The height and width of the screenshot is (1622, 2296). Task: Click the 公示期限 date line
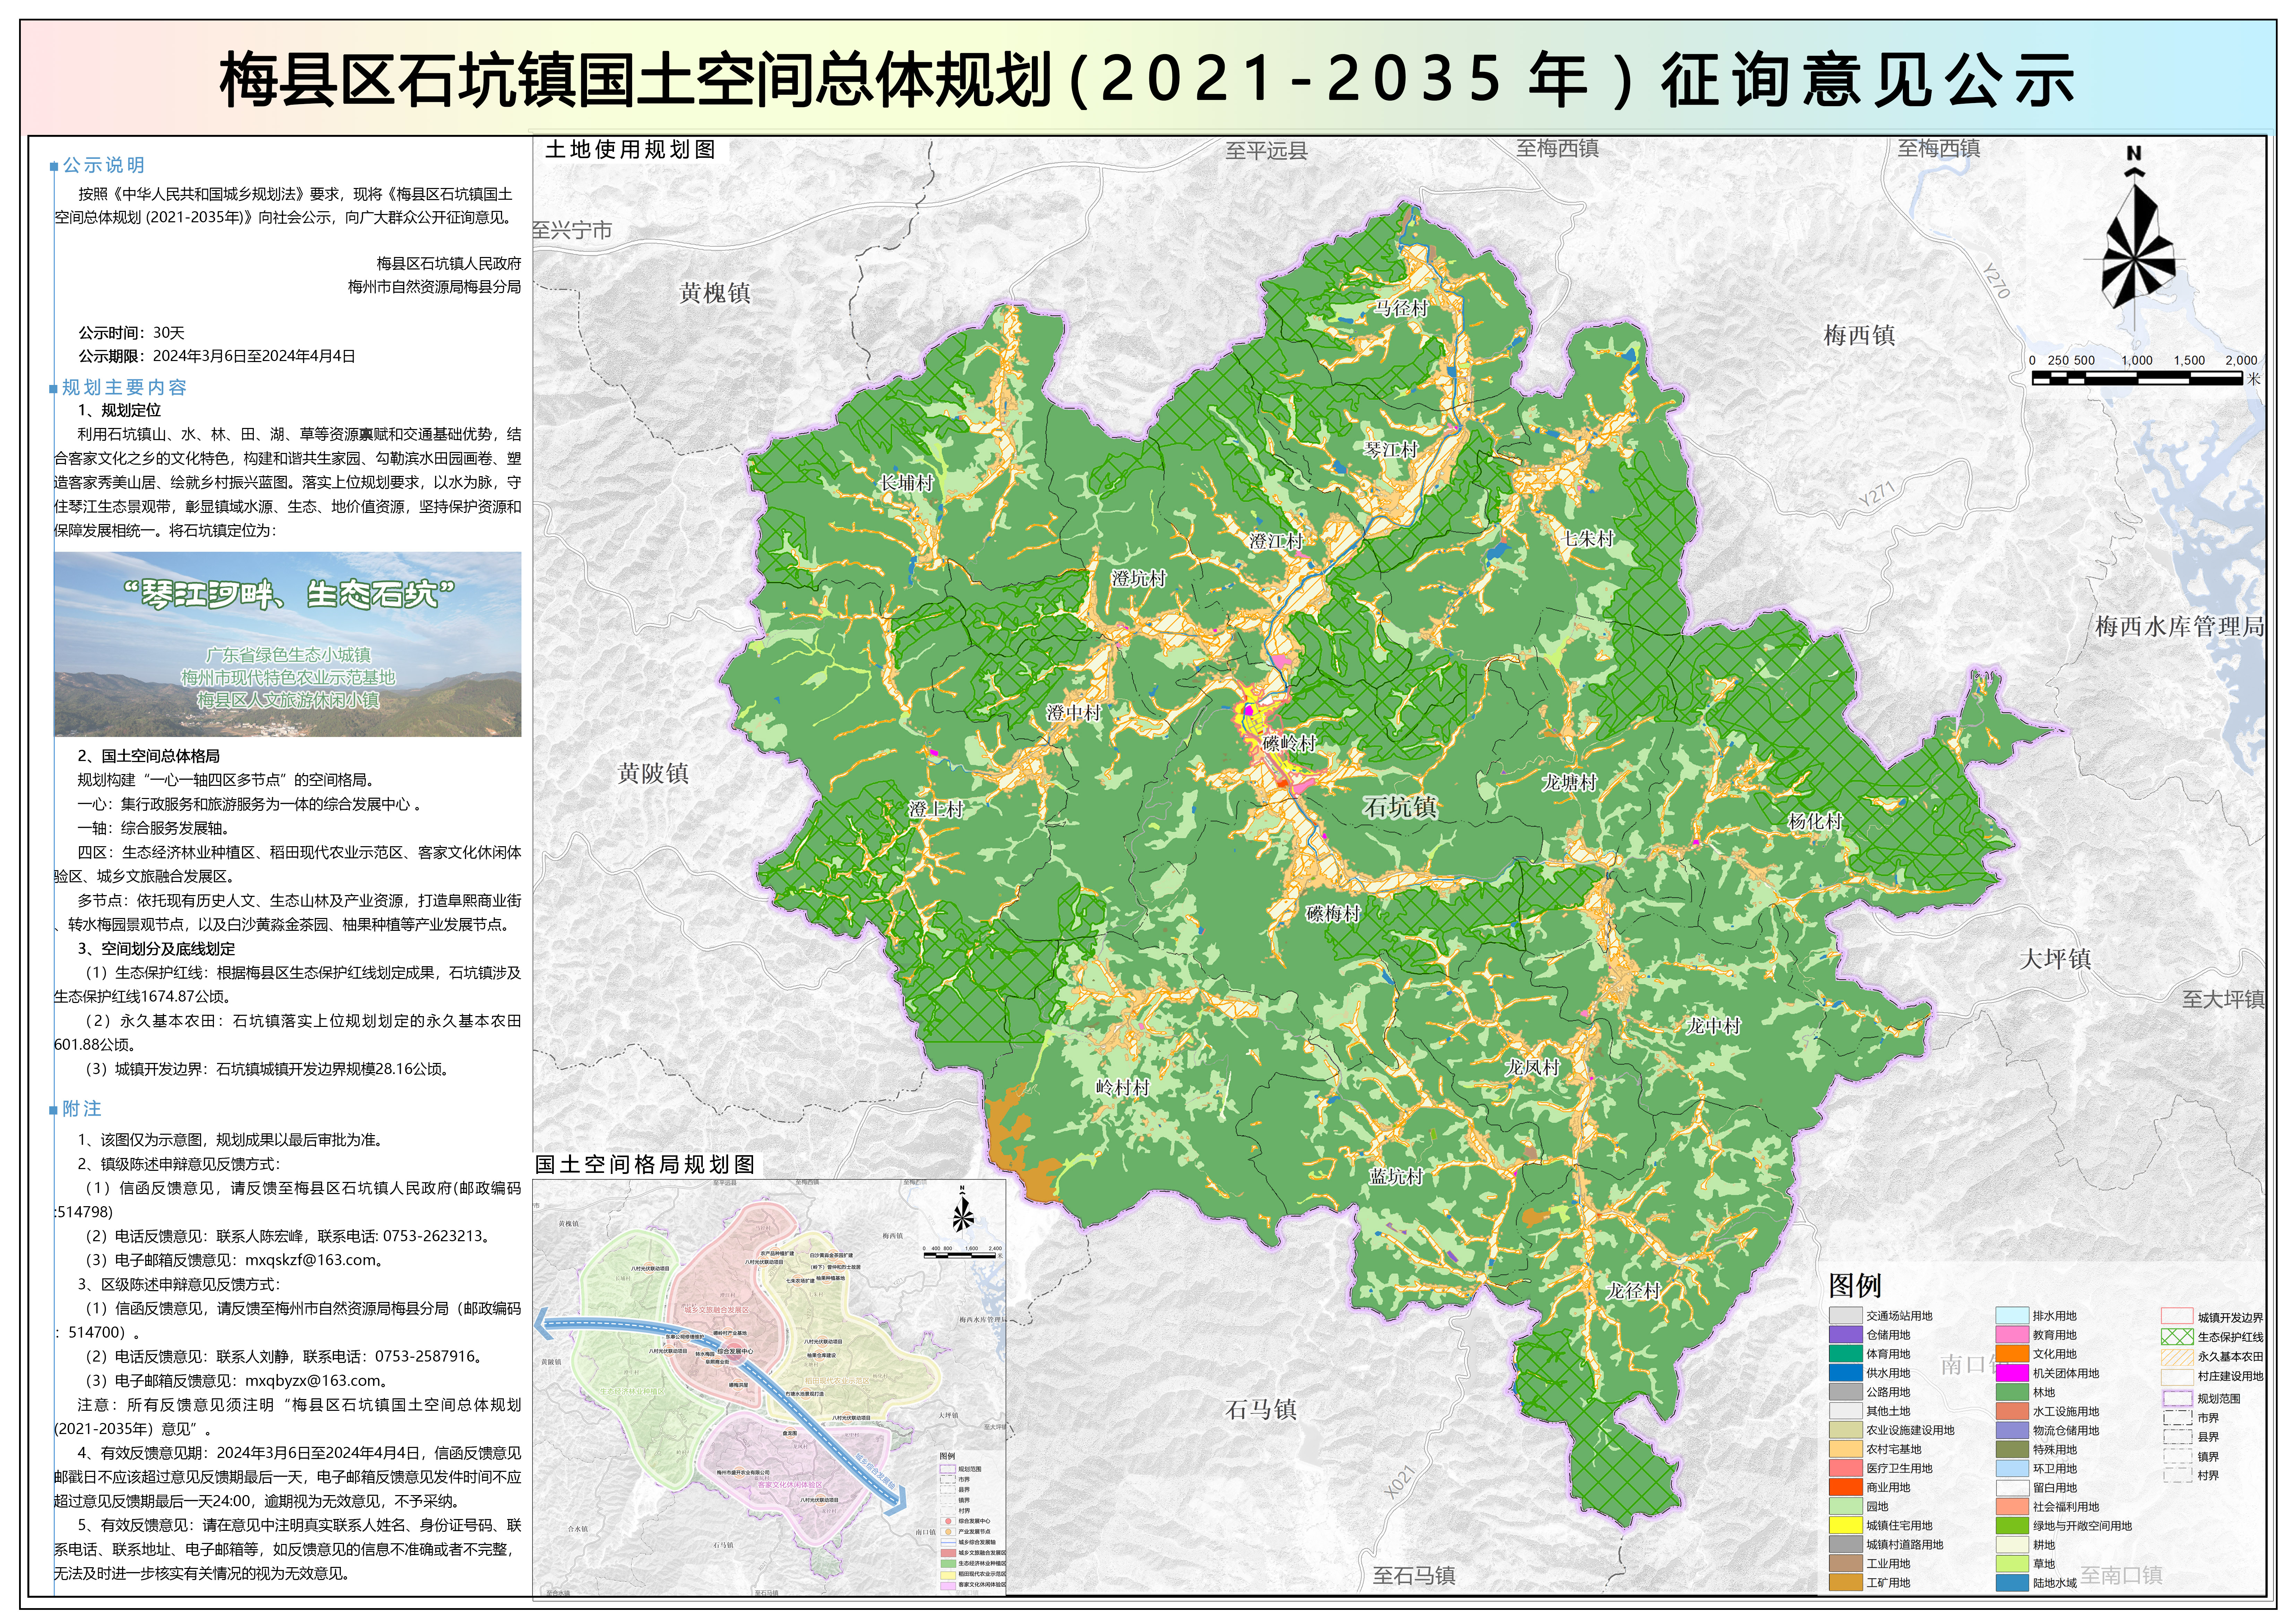pyautogui.click(x=217, y=356)
